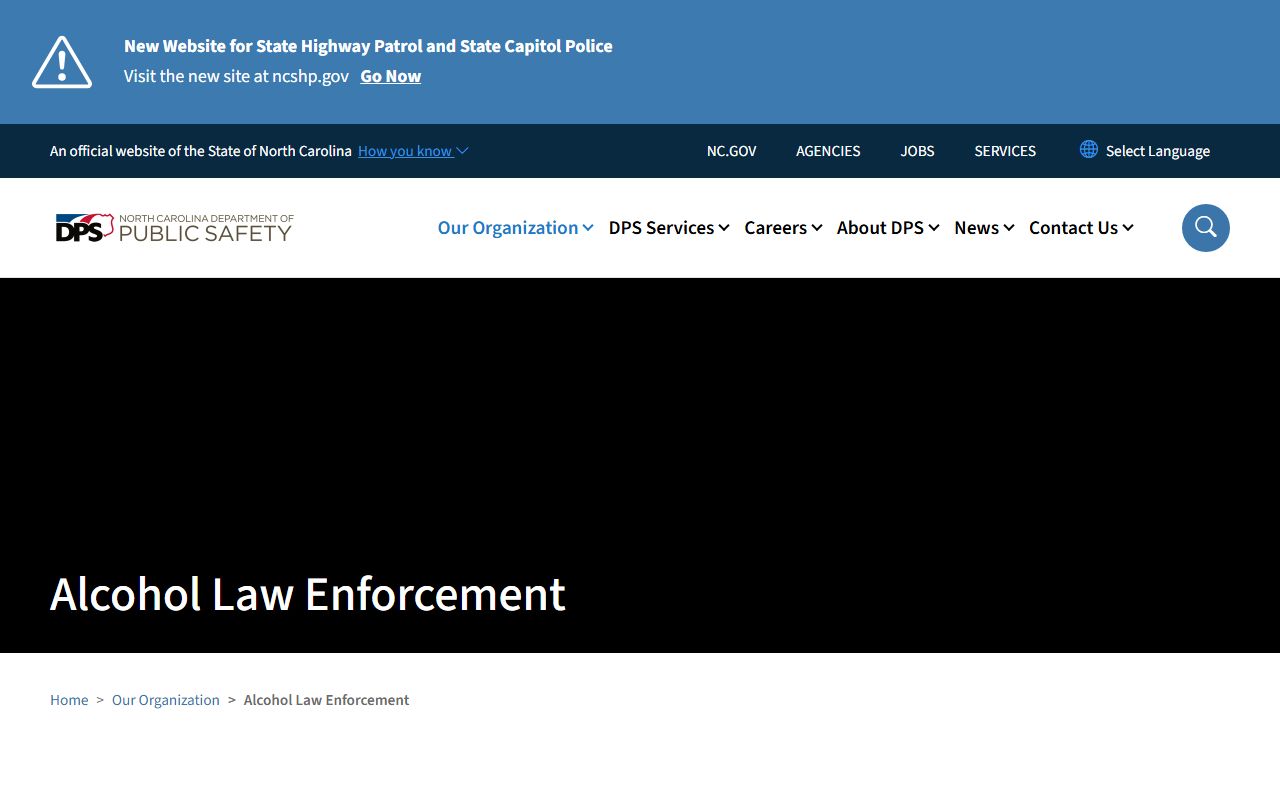The width and height of the screenshot is (1280, 800).
Task: Click the warning triangle alert icon
Action: (62, 62)
